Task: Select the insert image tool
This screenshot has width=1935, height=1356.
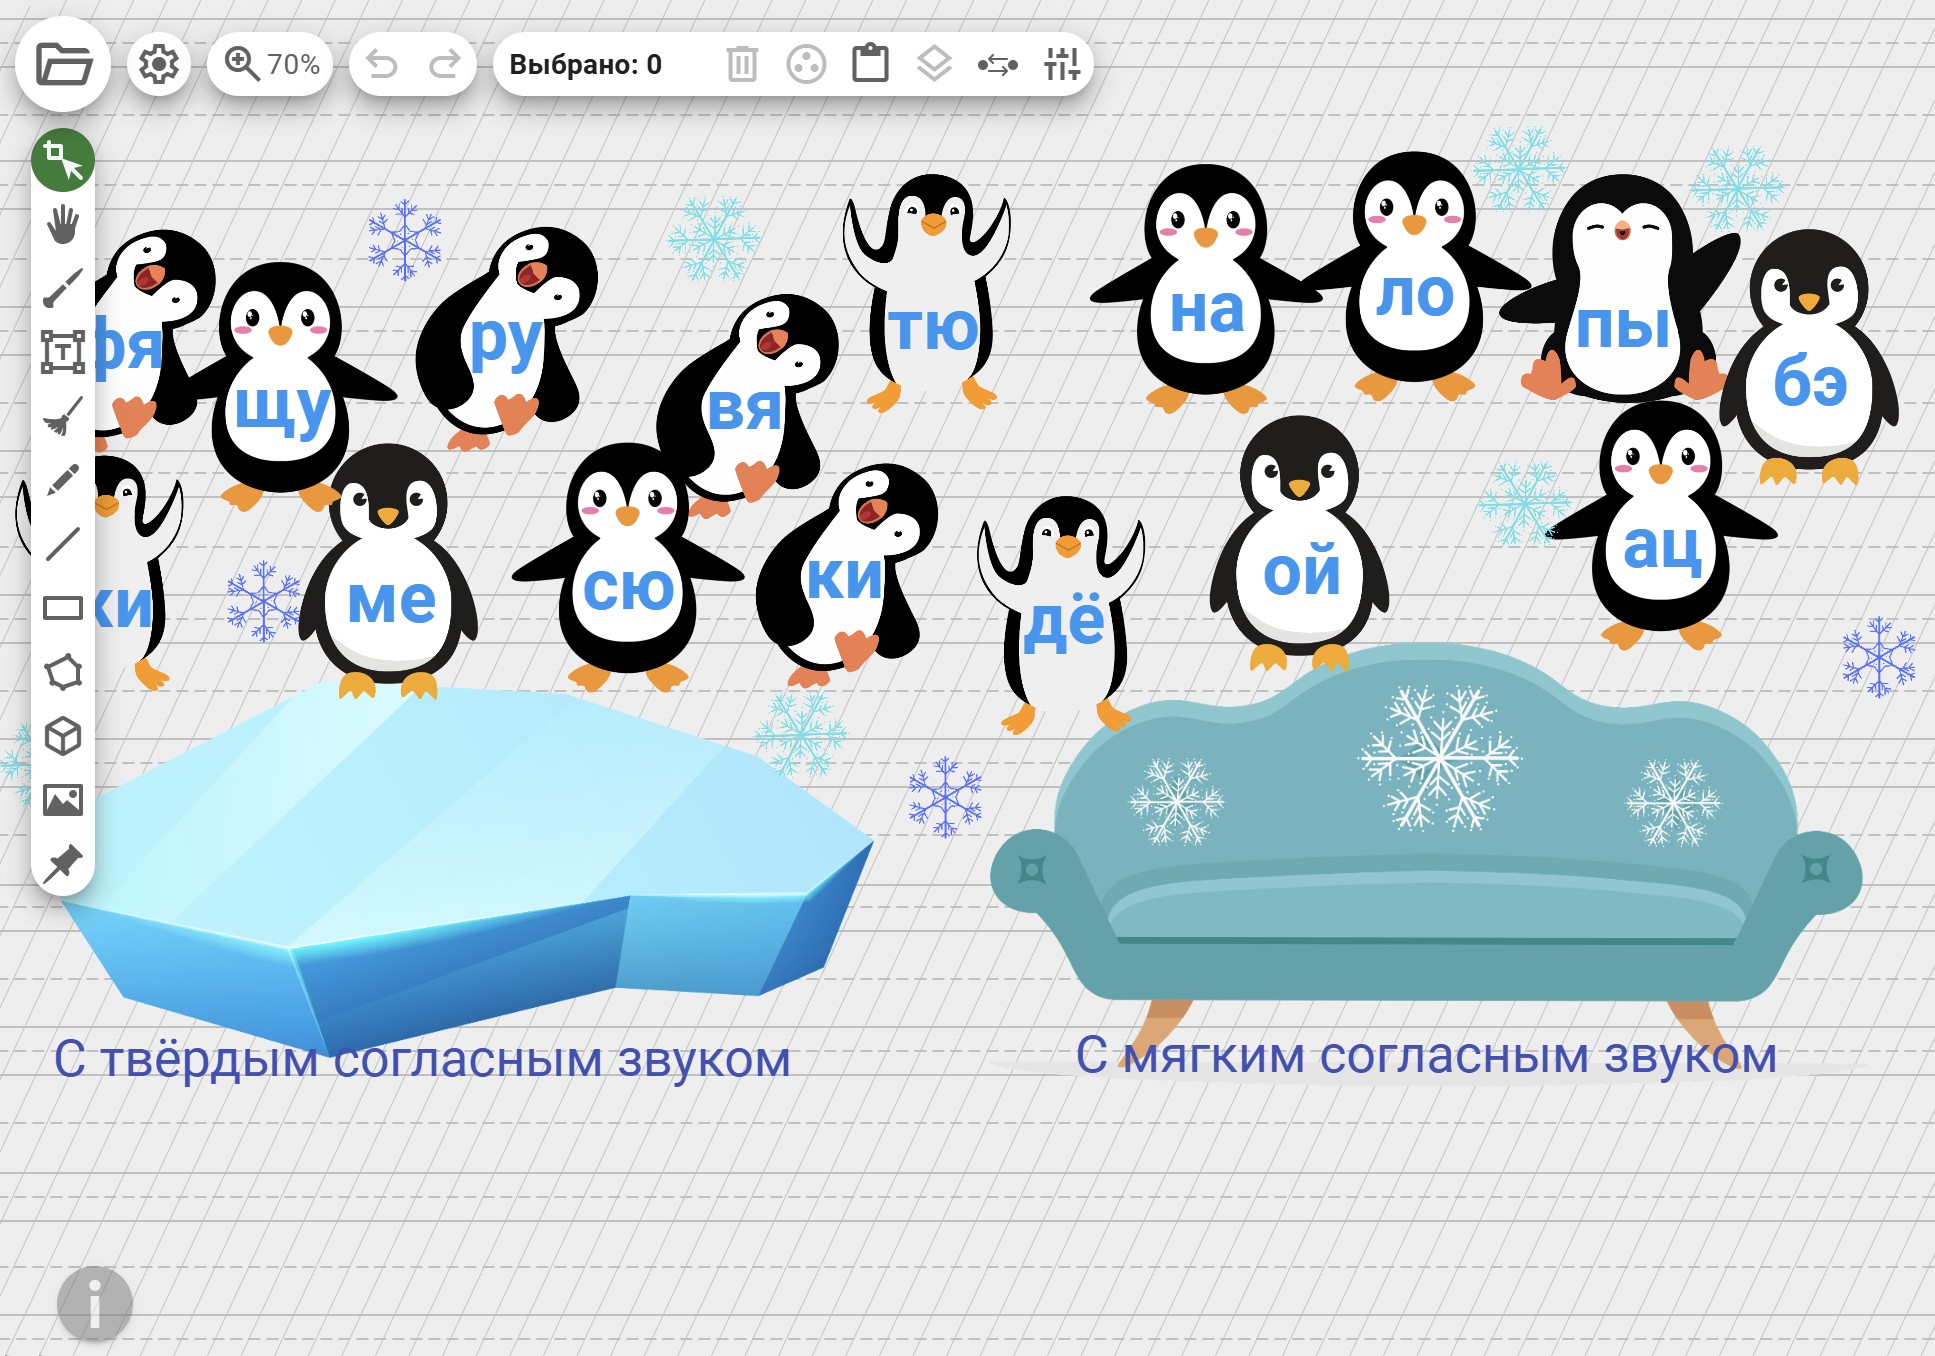Action: (x=63, y=800)
